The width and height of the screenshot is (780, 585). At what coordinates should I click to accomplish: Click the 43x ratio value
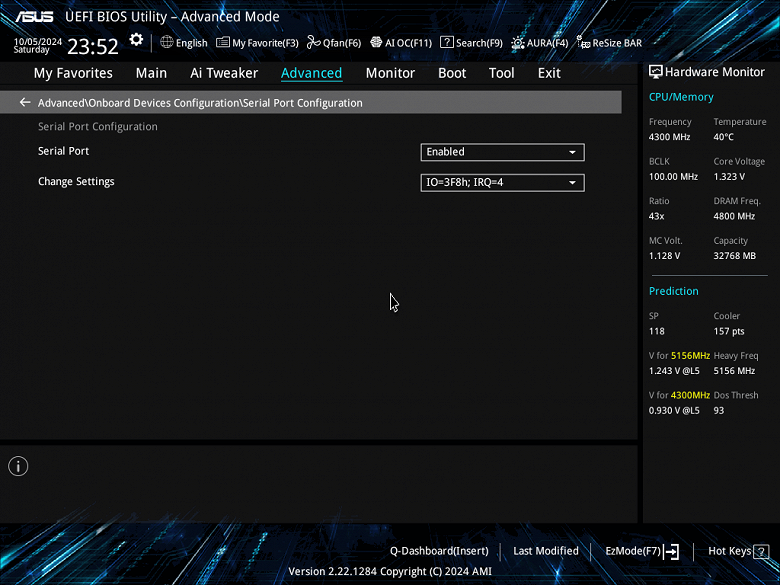pyautogui.click(x=657, y=216)
